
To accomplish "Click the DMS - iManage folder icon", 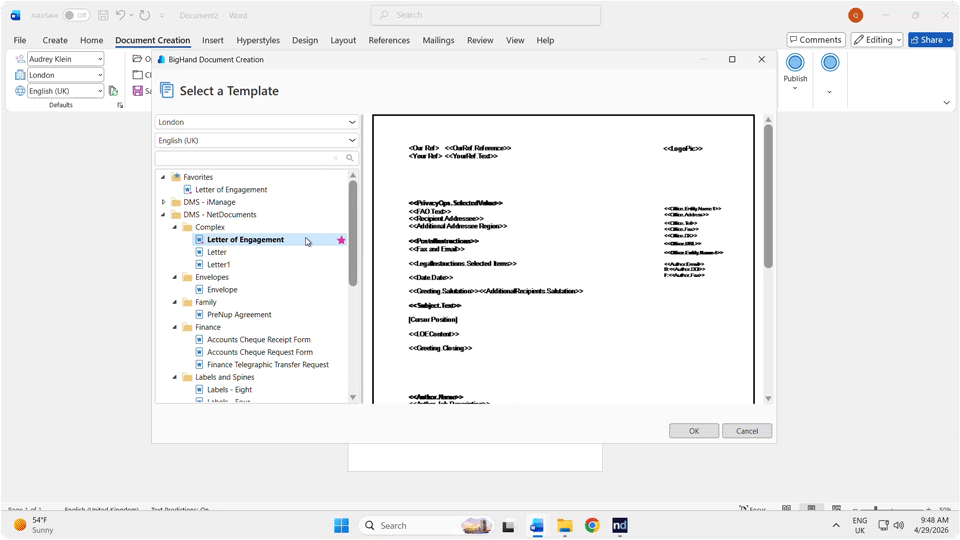I will click(x=176, y=202).
